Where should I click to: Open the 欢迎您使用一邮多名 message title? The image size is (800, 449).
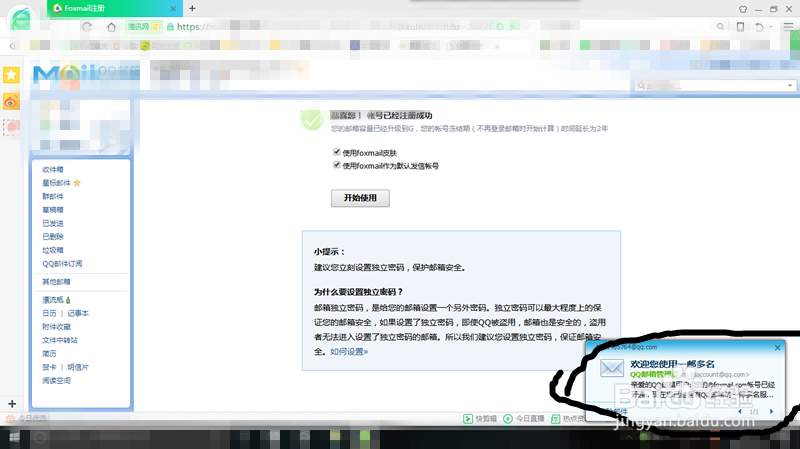pyautogui.click(x=672, y=364)
